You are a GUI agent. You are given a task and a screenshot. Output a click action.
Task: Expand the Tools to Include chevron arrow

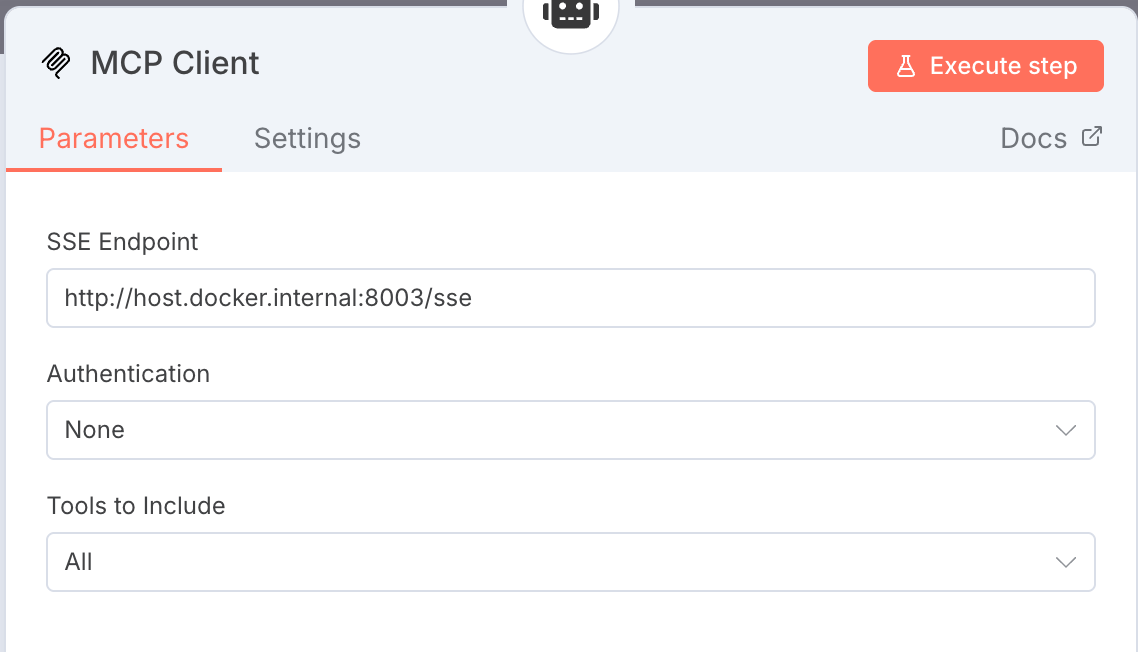(1065, 562)
